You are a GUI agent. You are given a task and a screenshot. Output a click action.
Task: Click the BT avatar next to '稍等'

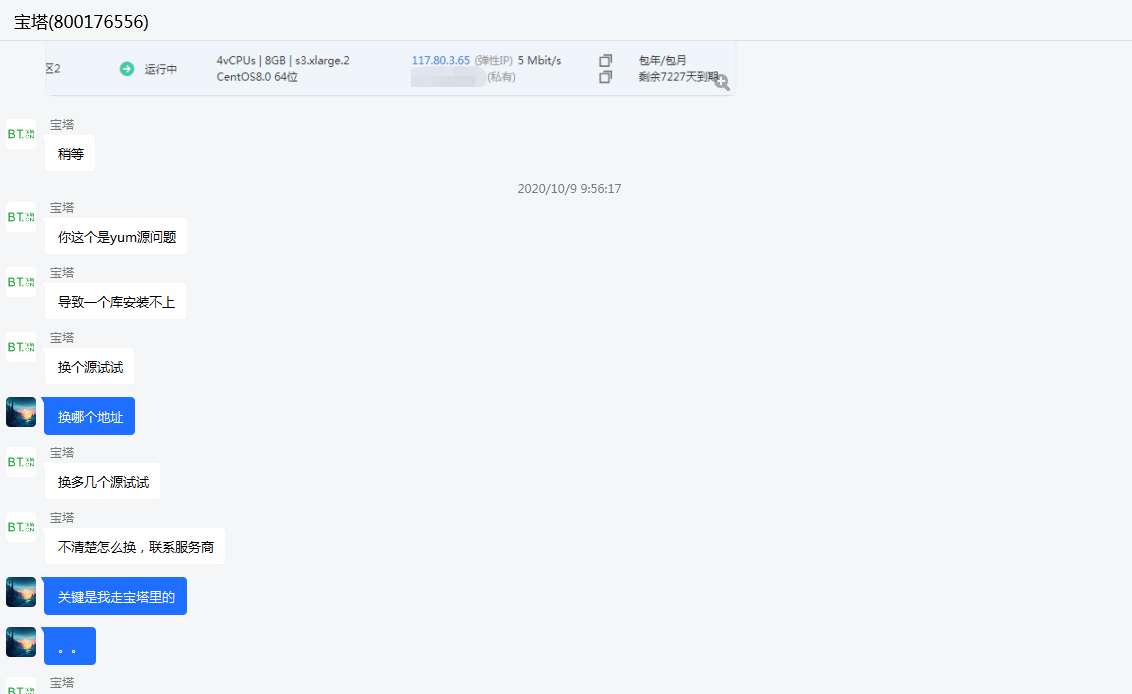click(21, 134)
